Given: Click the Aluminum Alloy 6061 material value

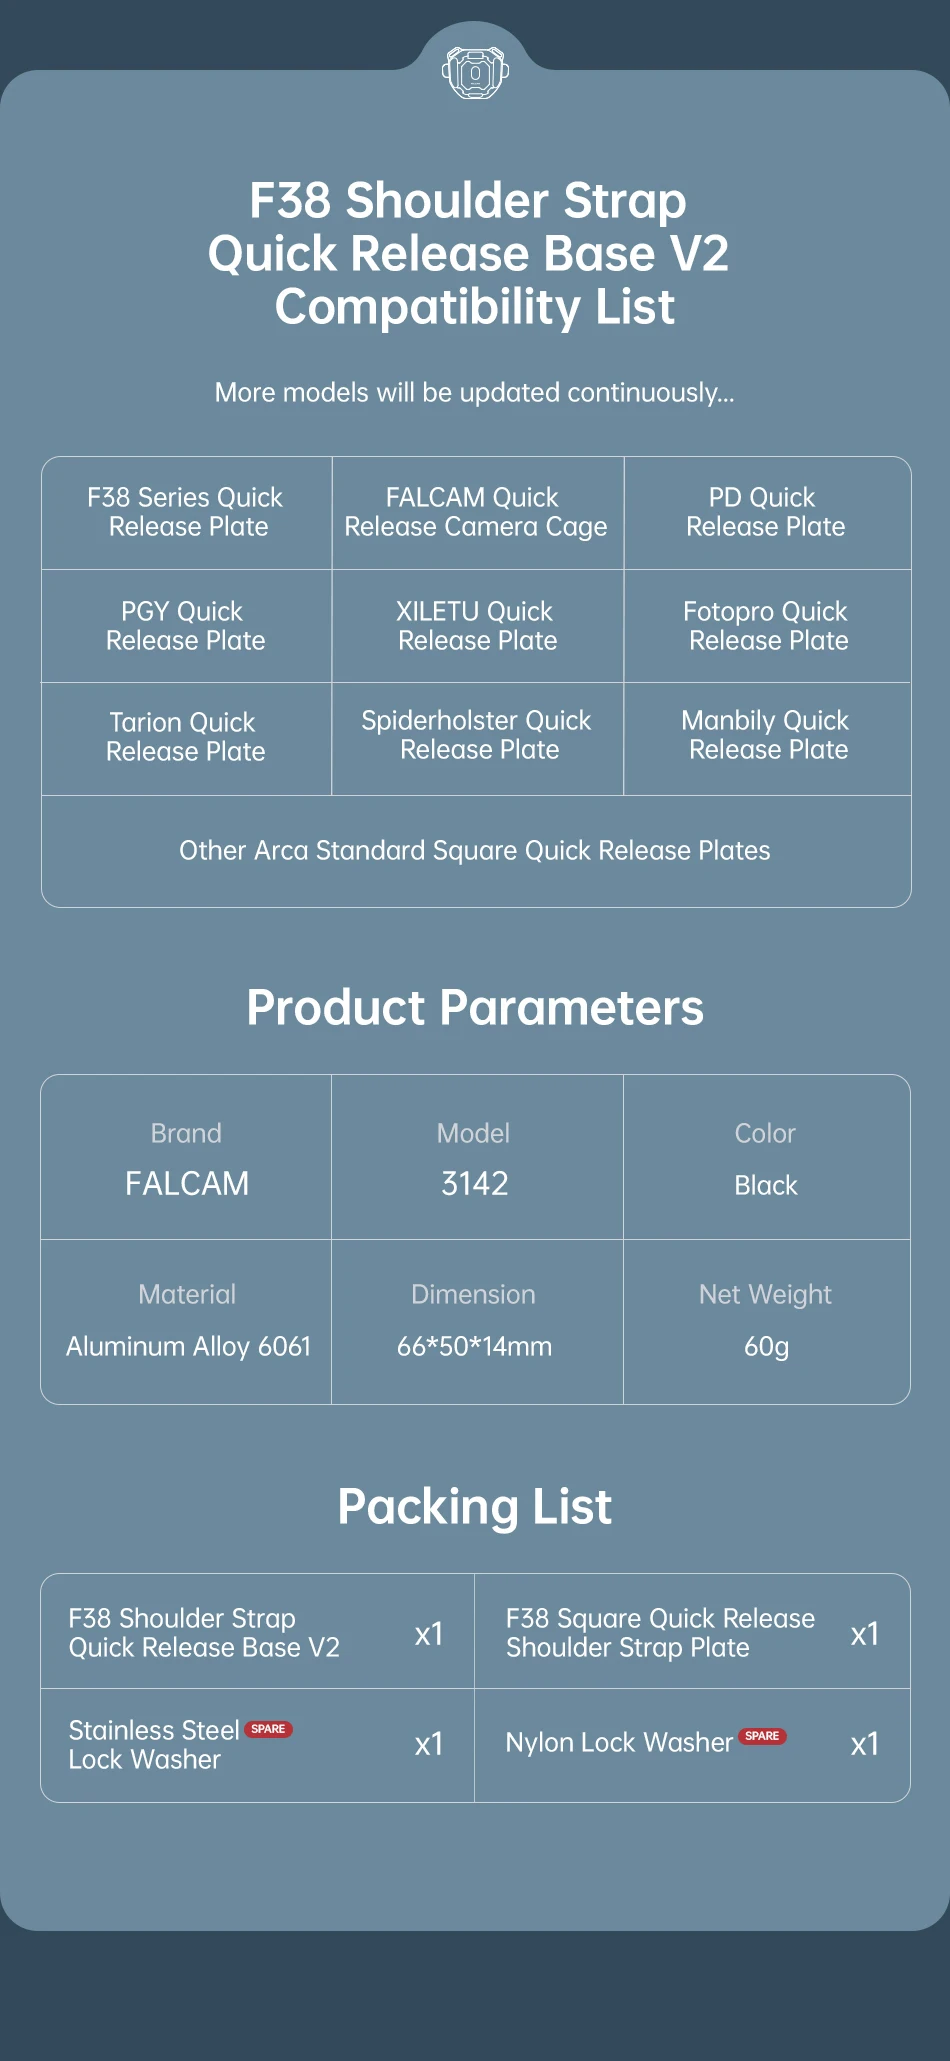Looking at the screenshot, I should click(188, 1346).
